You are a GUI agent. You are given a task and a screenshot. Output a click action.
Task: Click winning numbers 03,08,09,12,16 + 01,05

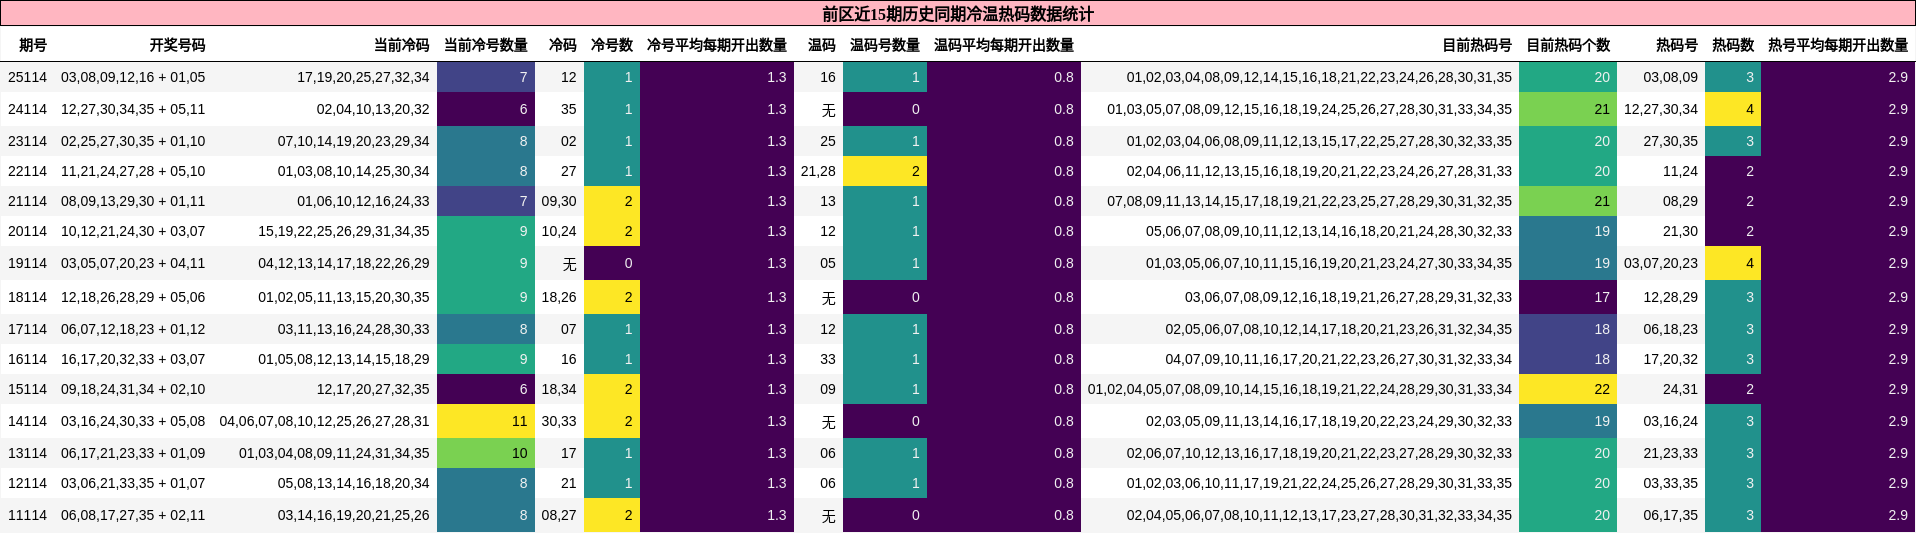click(133, 77)
